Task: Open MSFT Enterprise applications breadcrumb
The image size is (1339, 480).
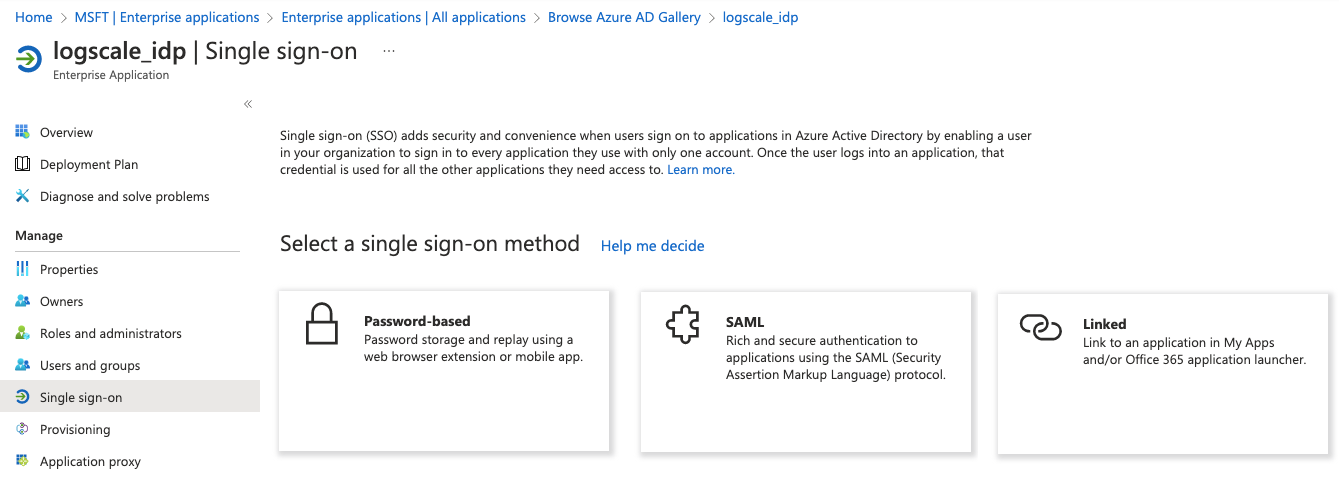Action: (x=167, y=17)
